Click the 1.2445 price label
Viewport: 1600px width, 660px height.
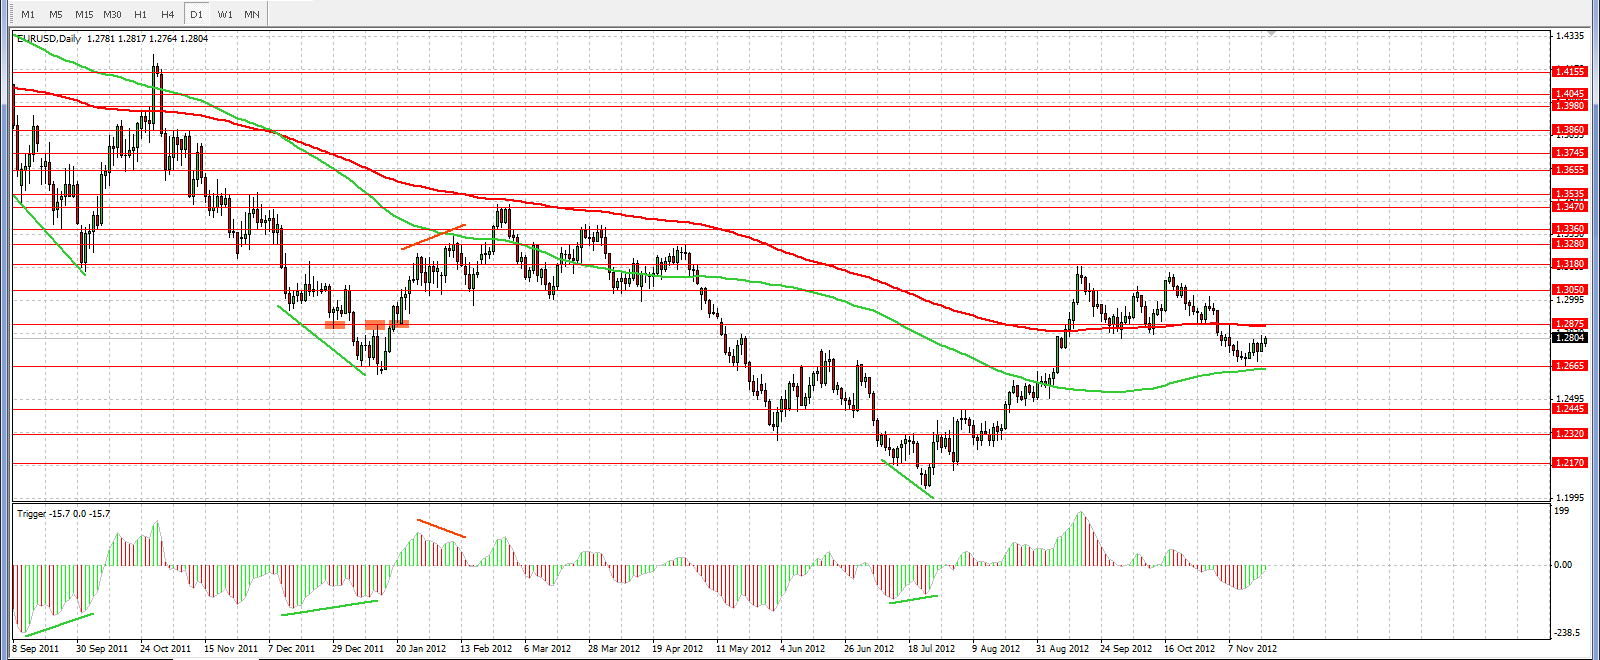(x=1569, y=408)
